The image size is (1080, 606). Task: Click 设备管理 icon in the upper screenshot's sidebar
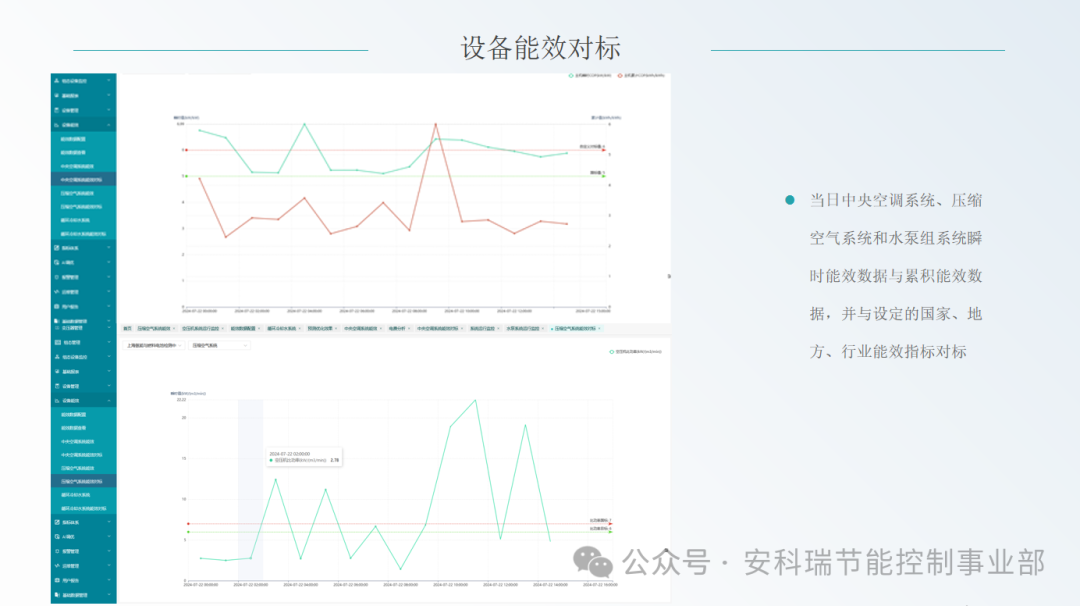point(56,110)
